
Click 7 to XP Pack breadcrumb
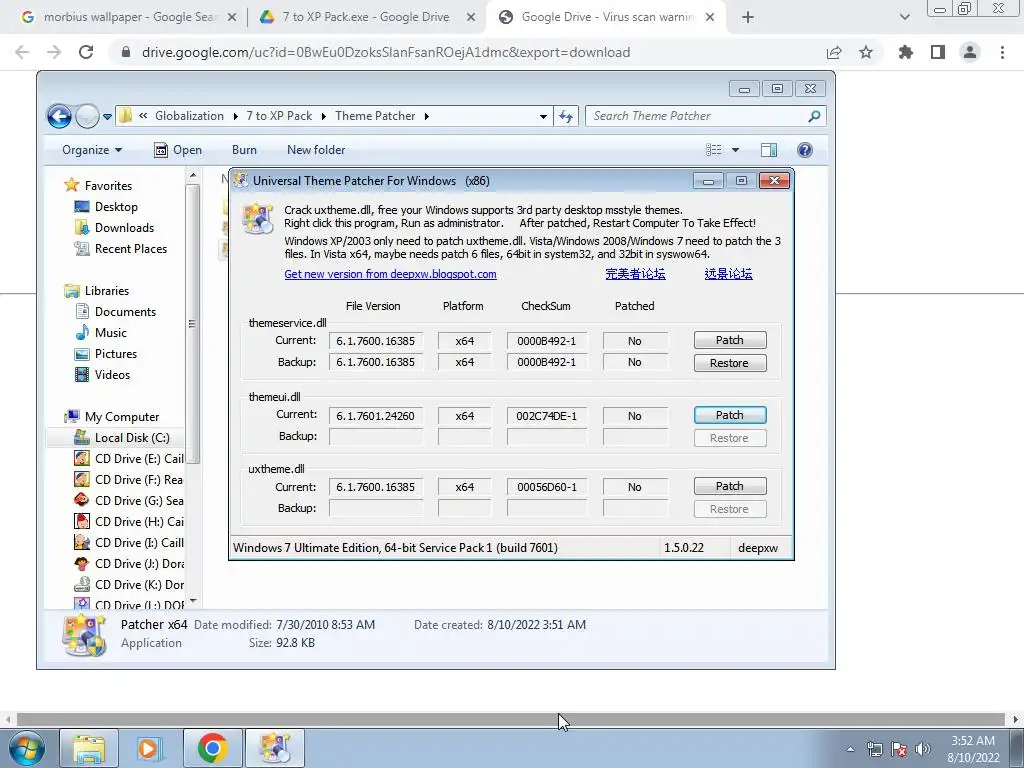(279, 116)
